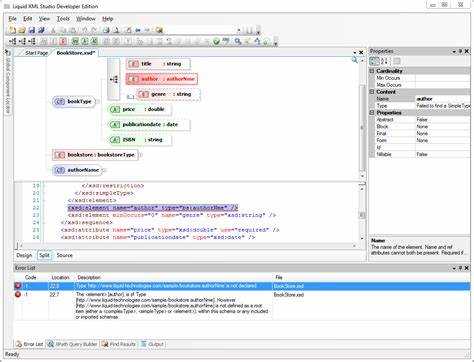Switch Properties to Categorized view
The width and height of the screenshot is (474, 362).
click(374, 61)
